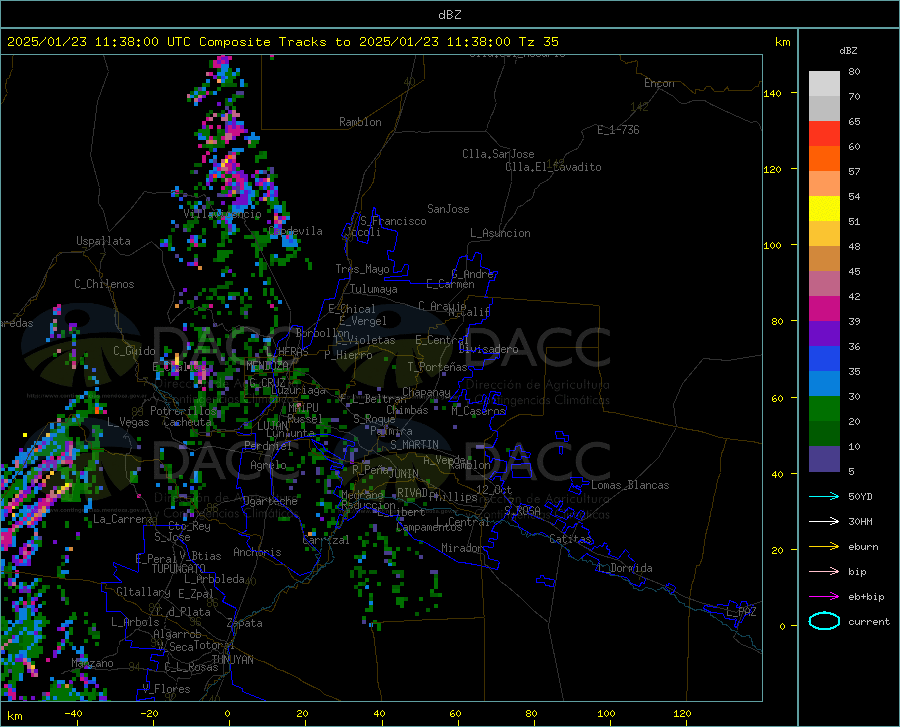Click the 'Lomas_Blancas' map label
The width and height of the screenshot is (900, 727).
pyautogui.click(x=630, y=485)
